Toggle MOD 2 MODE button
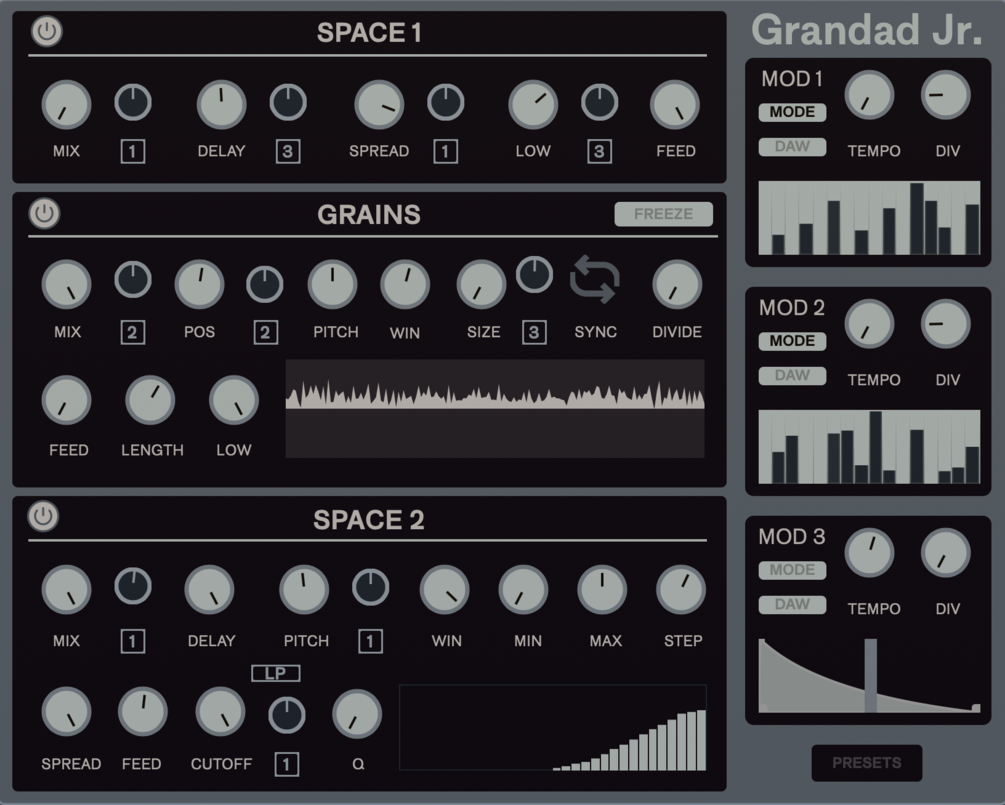This screenshot has width=1005, height=805. coord(792,341)
